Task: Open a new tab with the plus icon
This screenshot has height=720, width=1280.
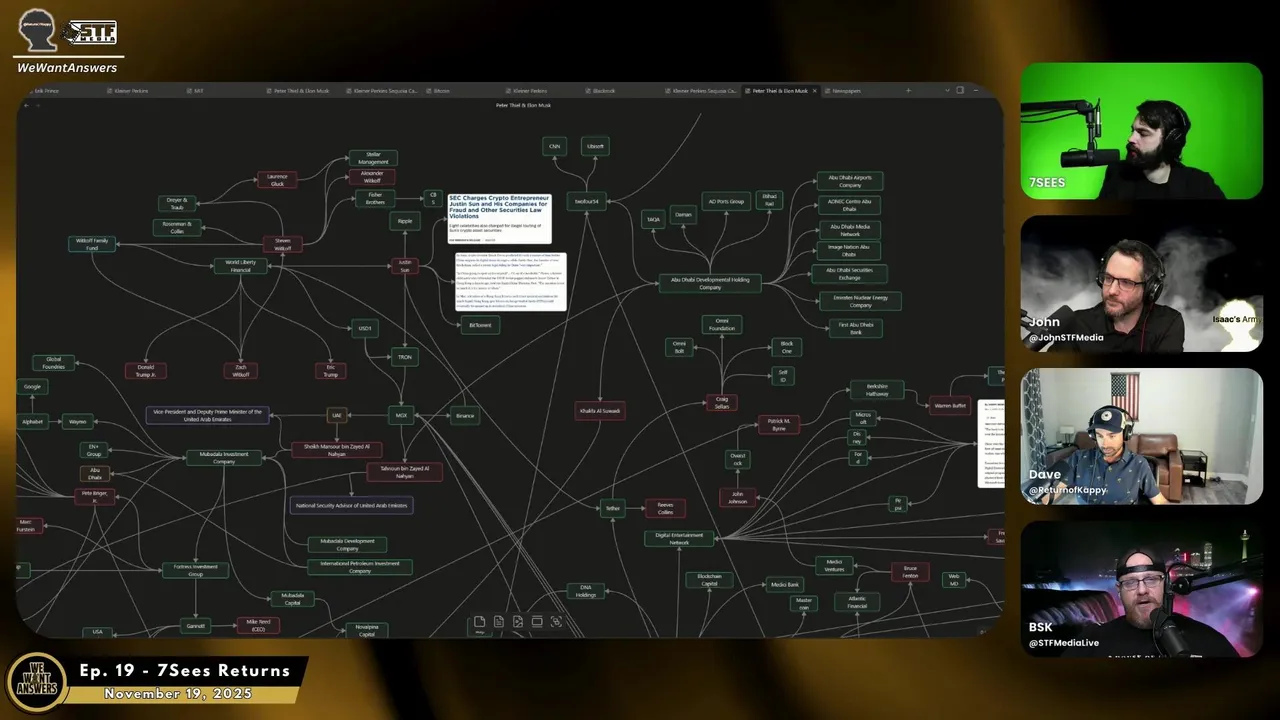Action: tap(908, 91)
